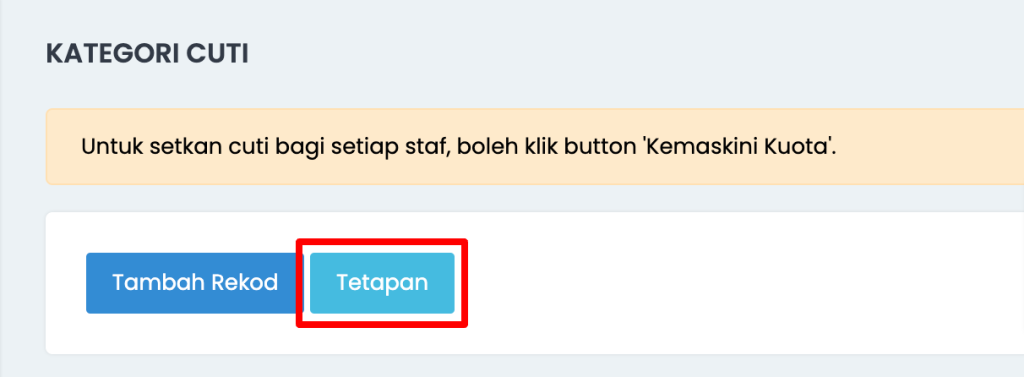Open leave category settings via Tetapan
1024x377 pixels.
(x=382, y=283)
